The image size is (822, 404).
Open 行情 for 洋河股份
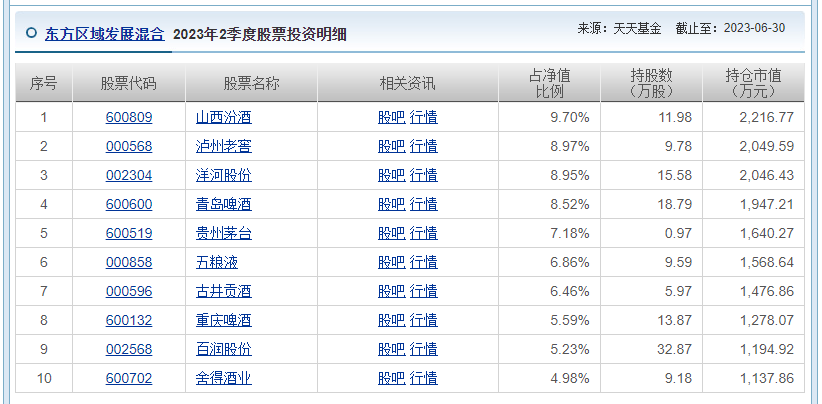coord(424,175)
